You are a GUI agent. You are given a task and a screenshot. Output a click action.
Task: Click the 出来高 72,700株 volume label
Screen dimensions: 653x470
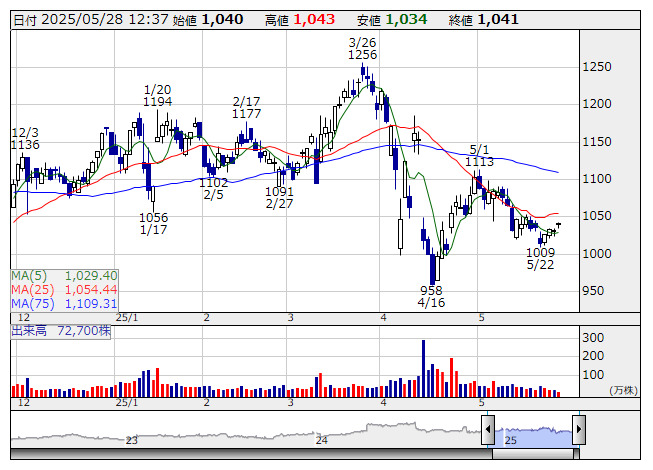(x=61, y=331)
